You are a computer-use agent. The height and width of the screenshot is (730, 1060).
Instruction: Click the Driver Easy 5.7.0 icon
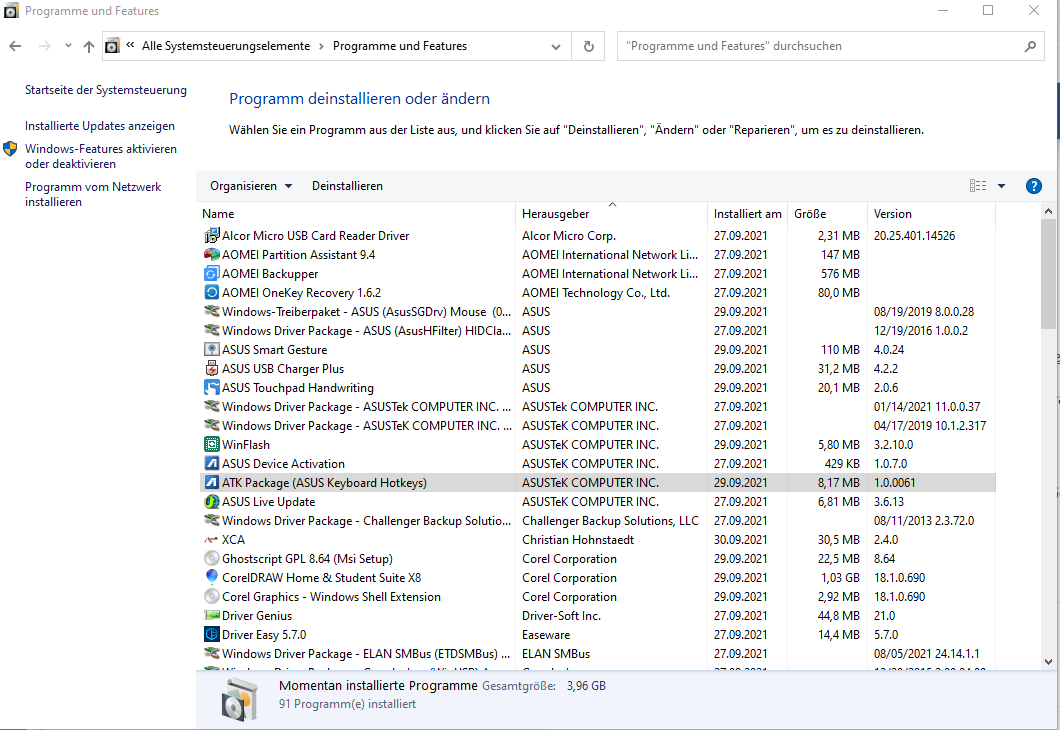(212, 634)
